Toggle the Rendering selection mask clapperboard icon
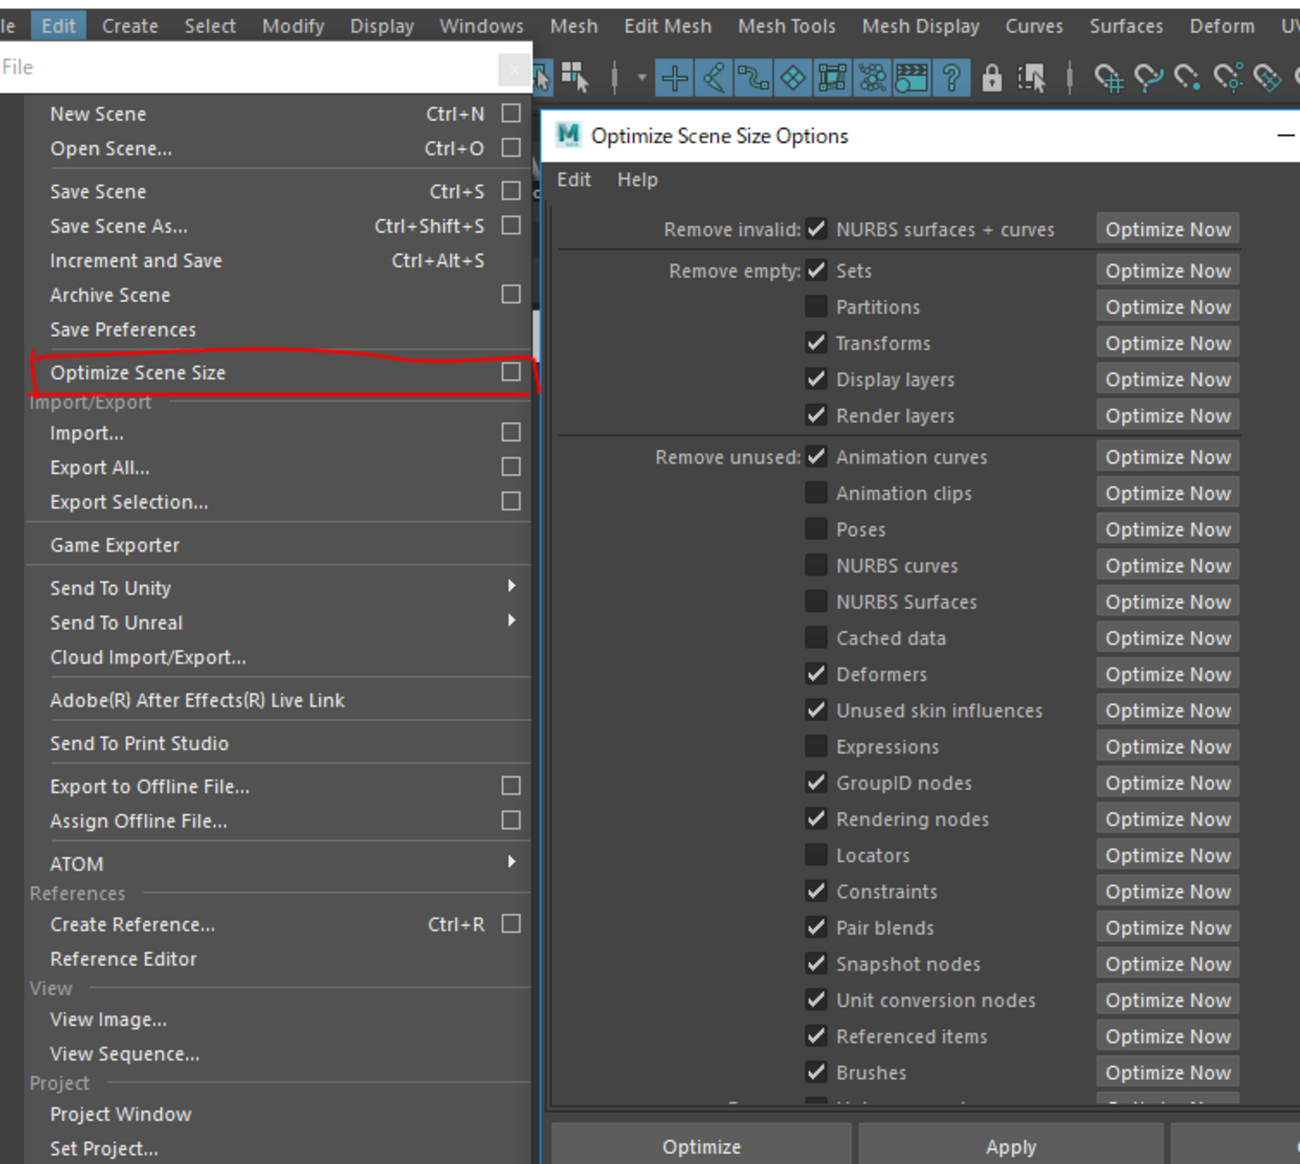This screenshot has height=1164, width=1300. click(x=911, y=78)
